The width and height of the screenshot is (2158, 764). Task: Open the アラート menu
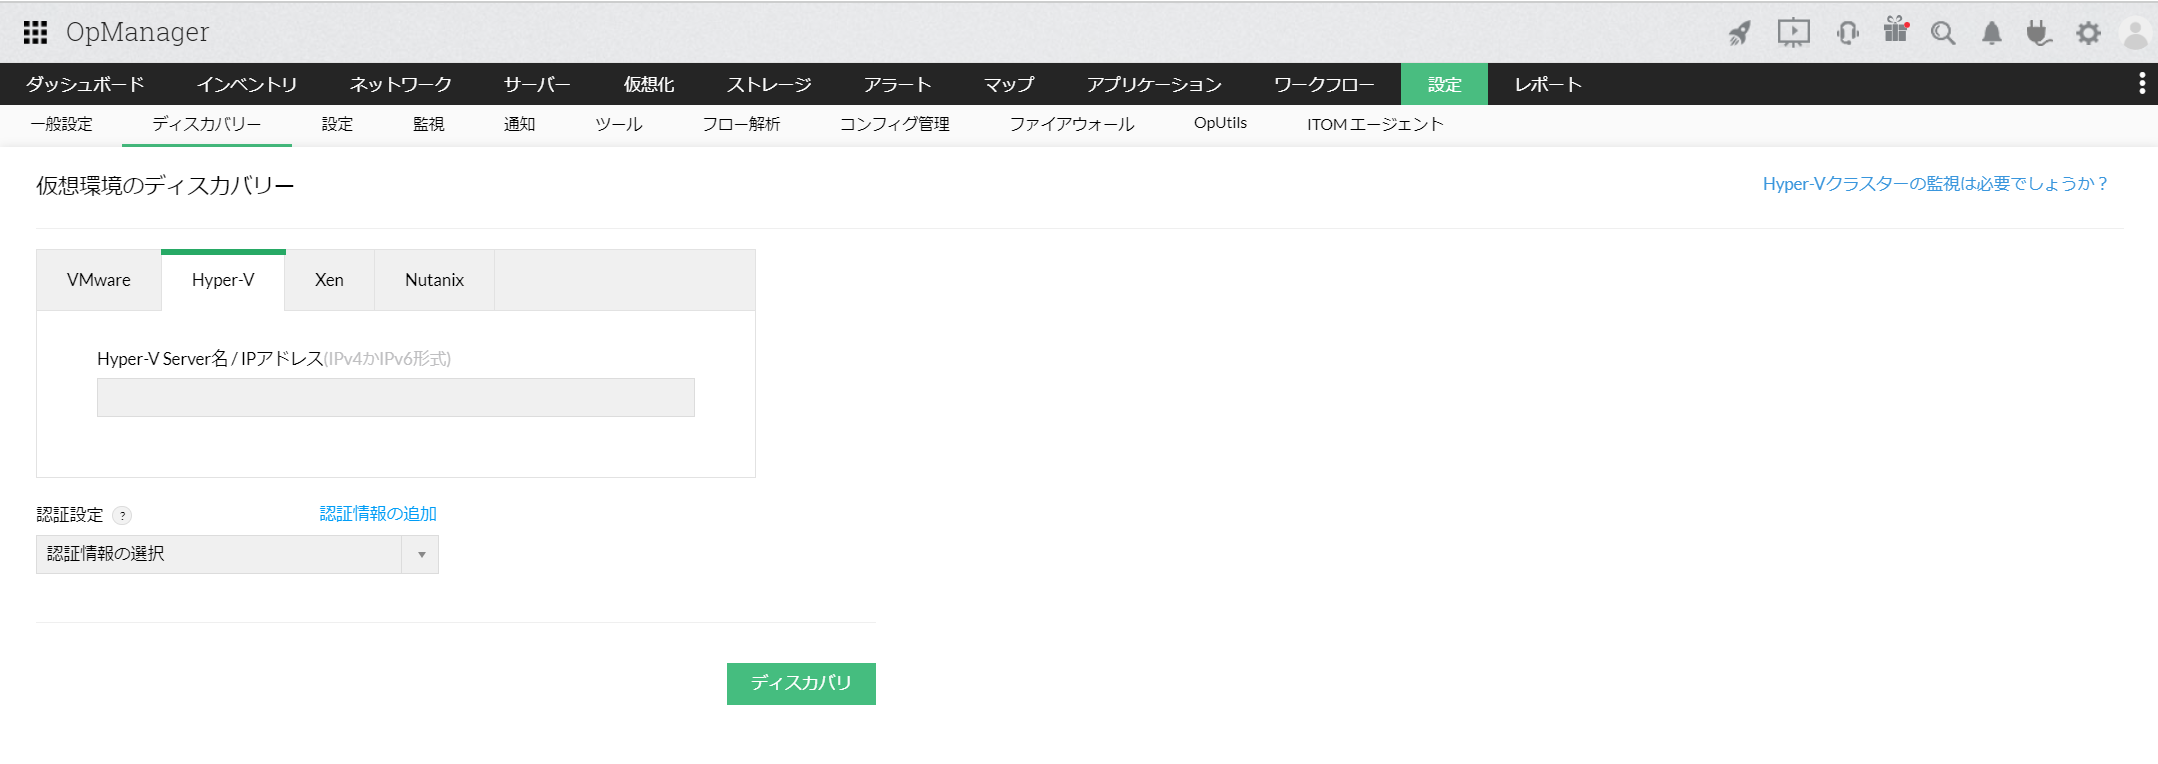[898, 84]
